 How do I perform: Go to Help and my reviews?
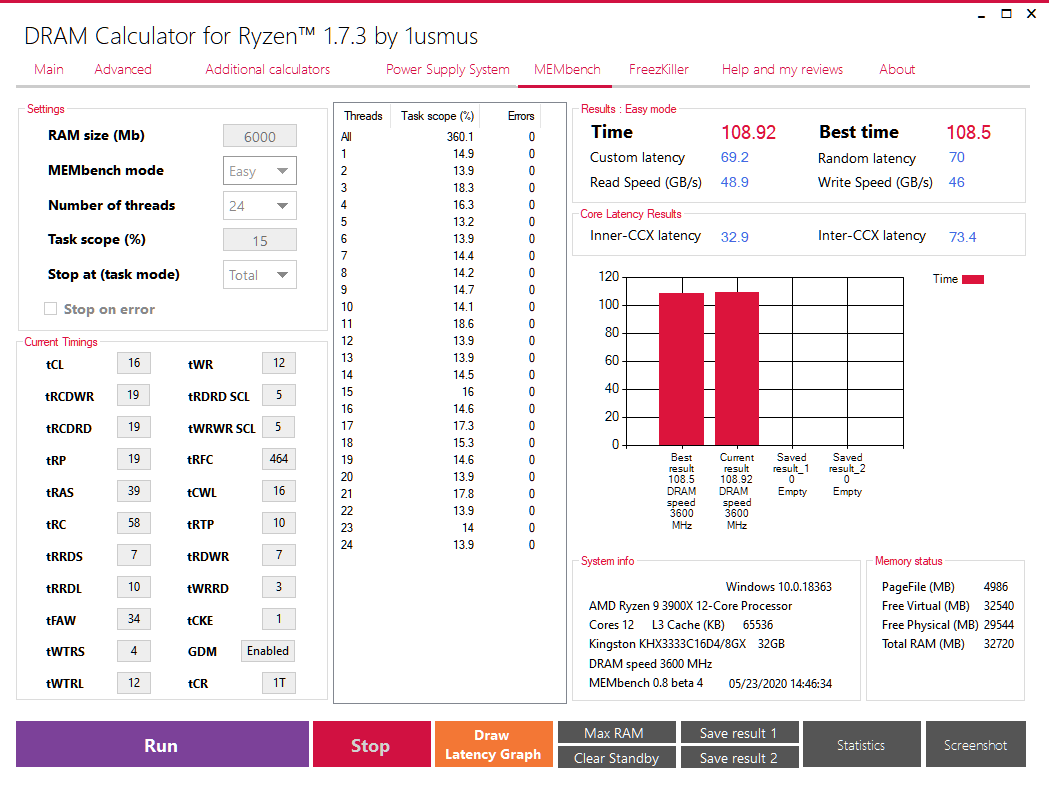point(782,69)
